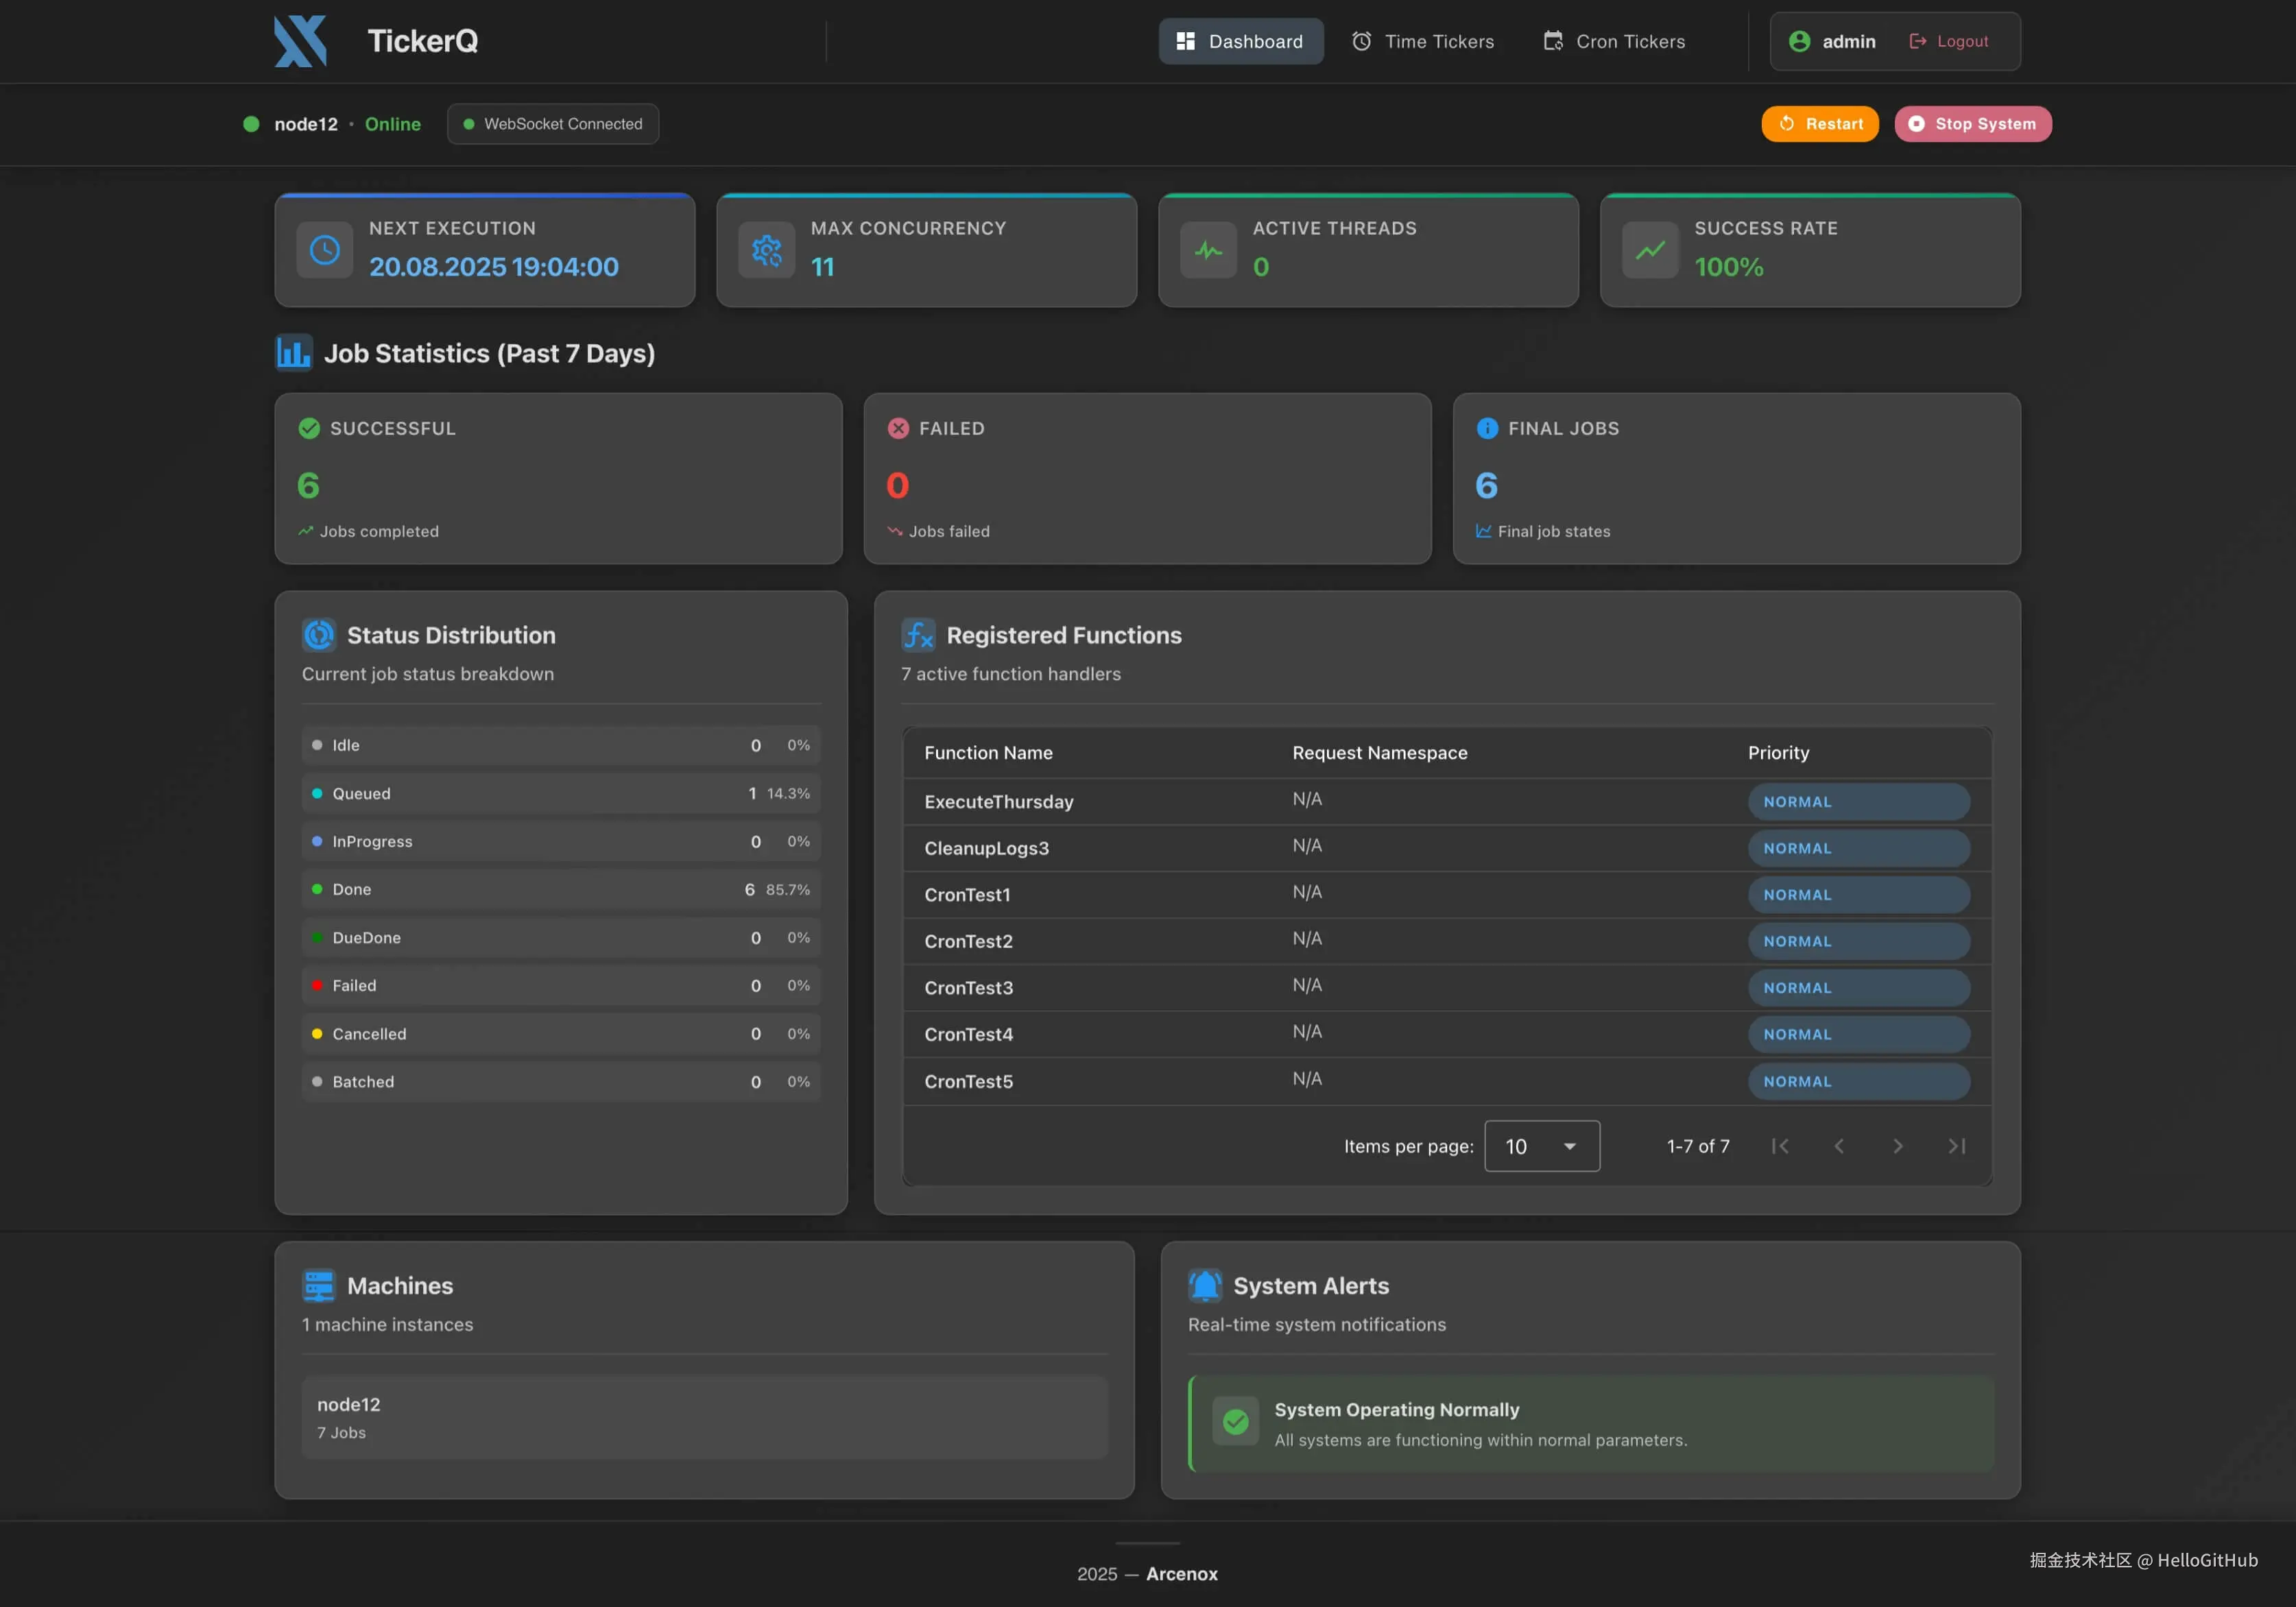Screen dimensions: 2296x1607
Task: Go to next page of functions
Action: [1897, 1146]
